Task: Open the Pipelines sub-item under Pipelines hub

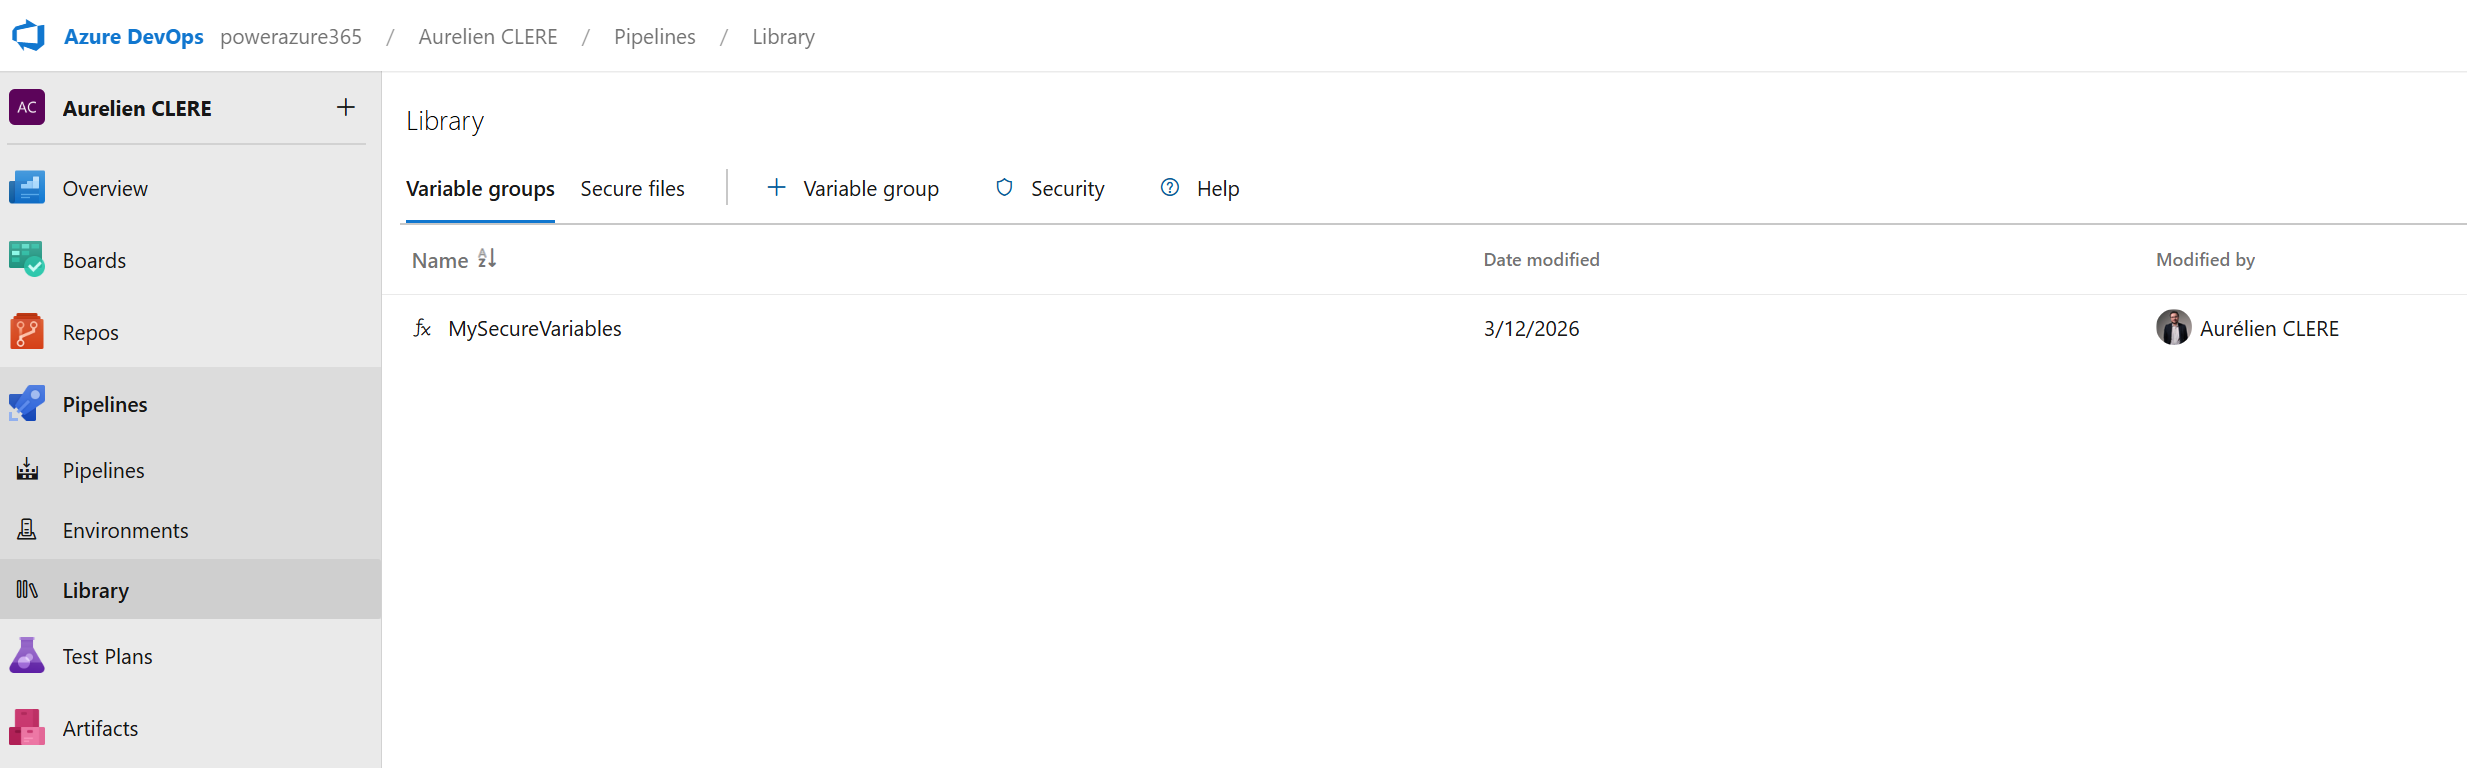Action: pyautogui.click(x=103, y=471)
